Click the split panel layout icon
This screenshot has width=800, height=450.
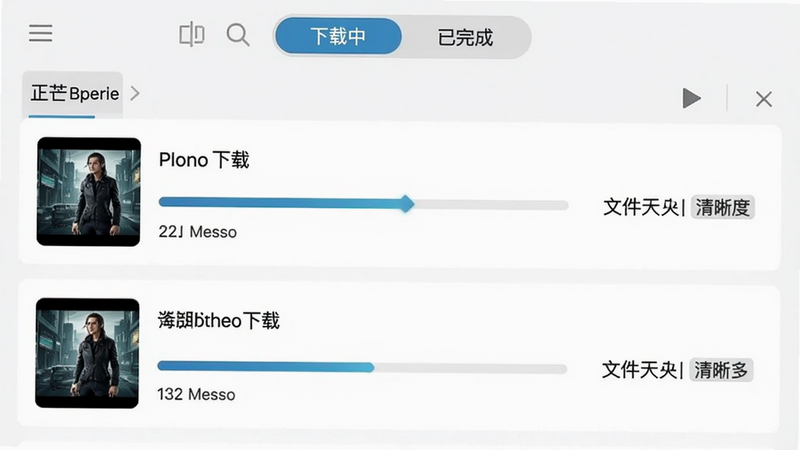coord(192,35)
